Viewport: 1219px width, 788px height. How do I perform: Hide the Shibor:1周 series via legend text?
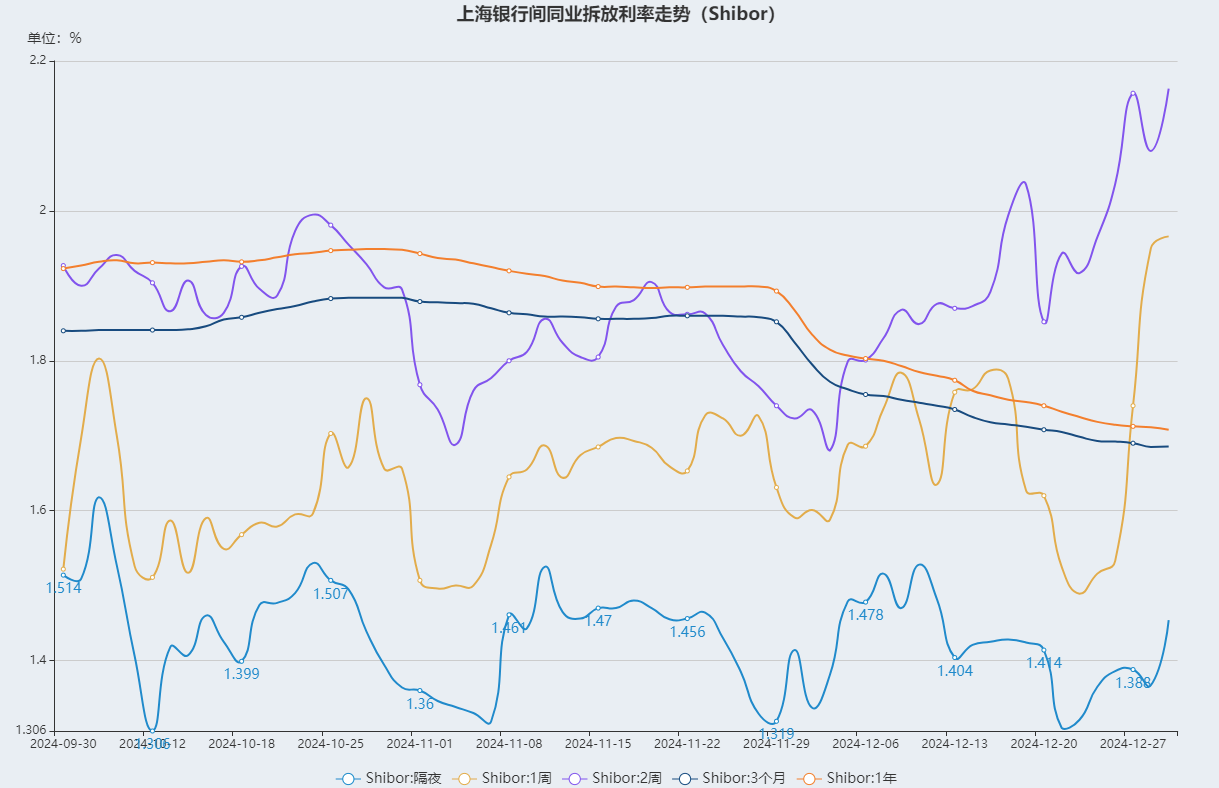pyautogui.click(x=516, y=778)
